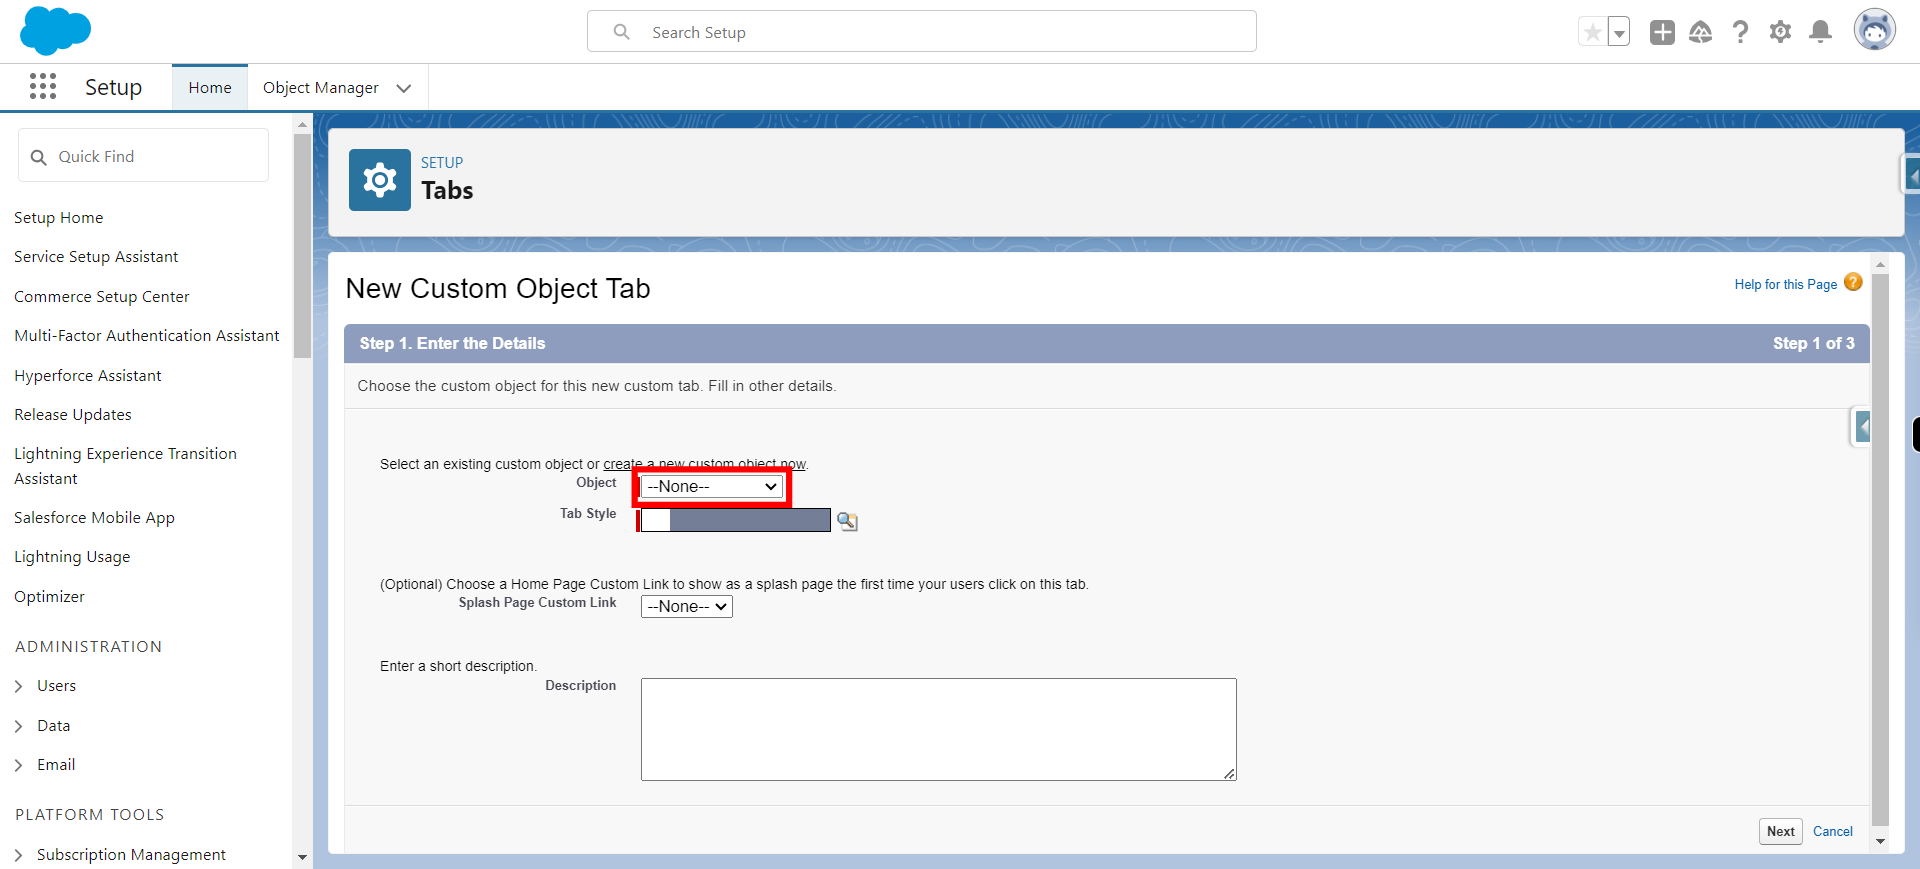Switch to the Home tab
Image resolution: width=1920 pixels, height=869 pixels.
tap(210, 88)
